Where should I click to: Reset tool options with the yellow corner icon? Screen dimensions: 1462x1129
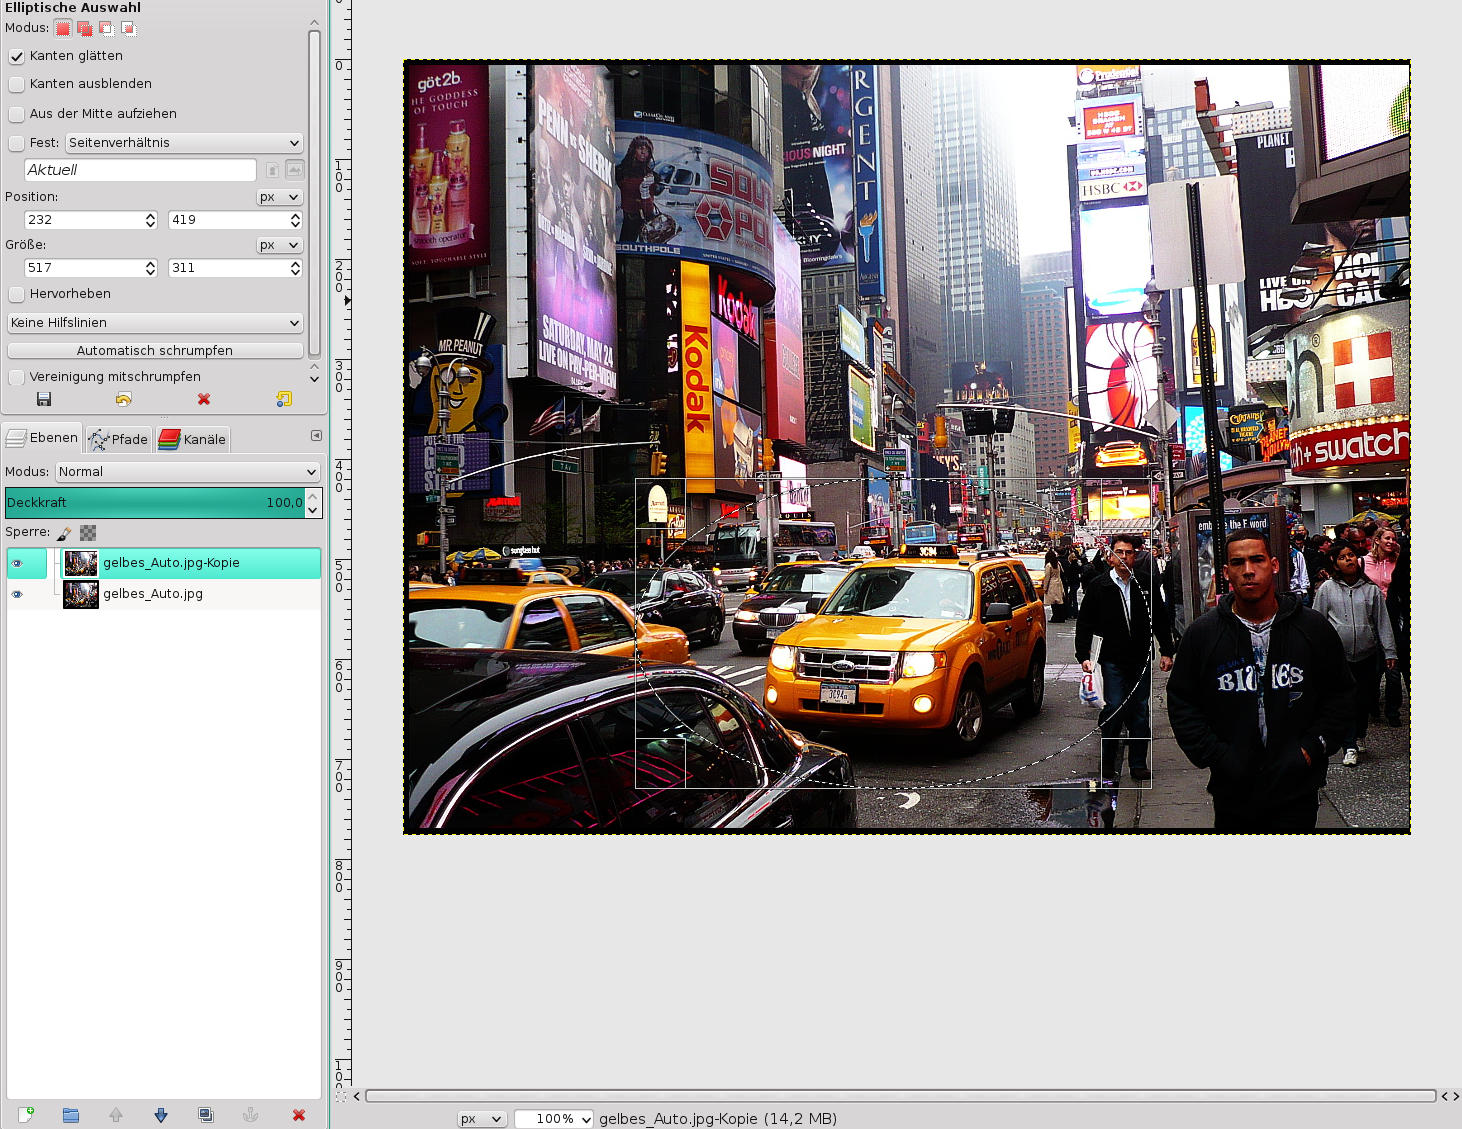[284, 399]
